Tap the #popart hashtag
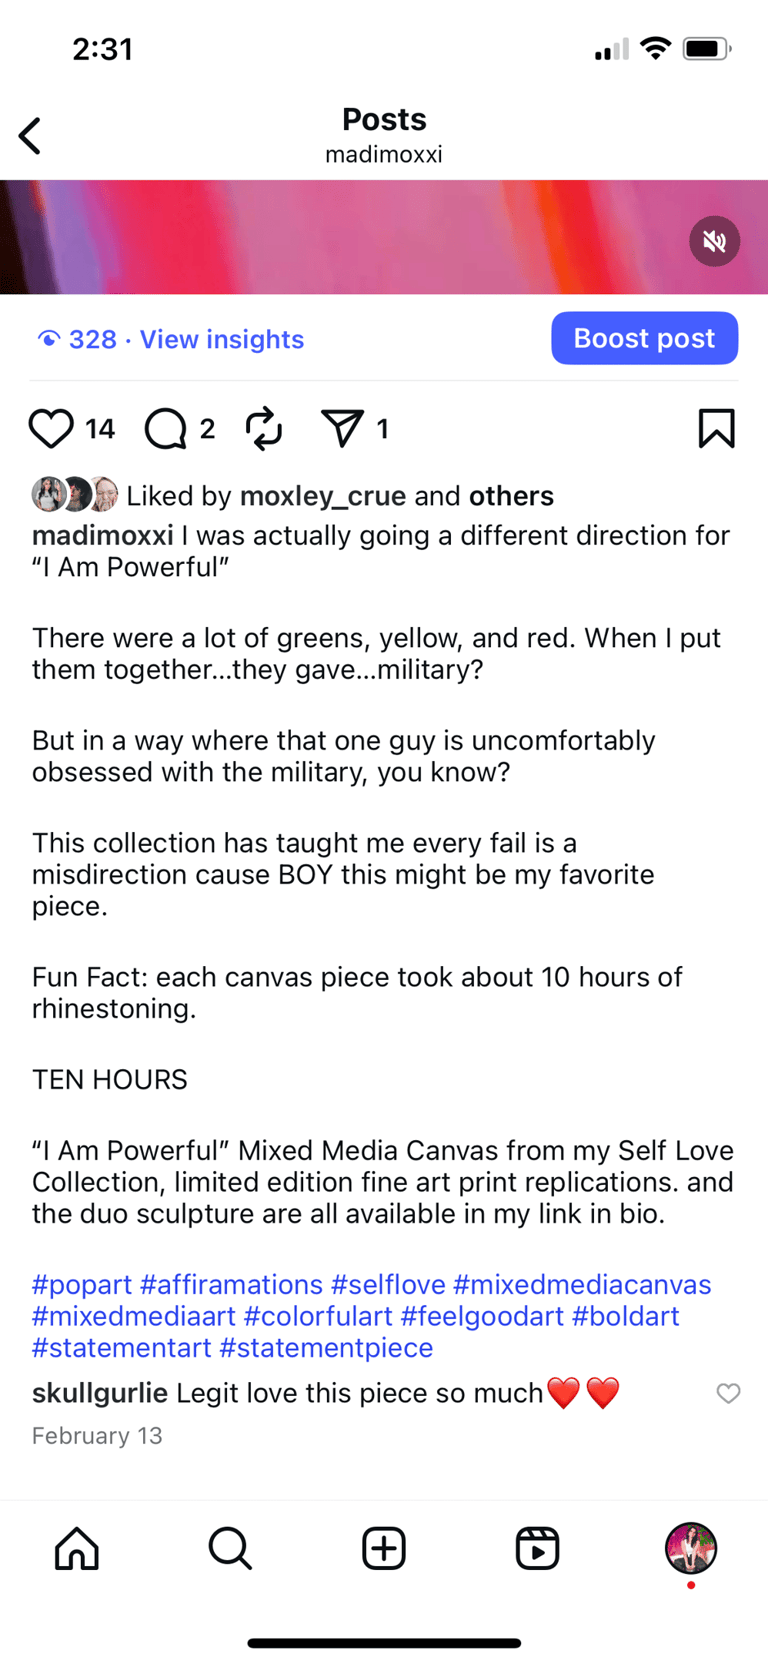 pyautogui.click(x=82, y=1285)
